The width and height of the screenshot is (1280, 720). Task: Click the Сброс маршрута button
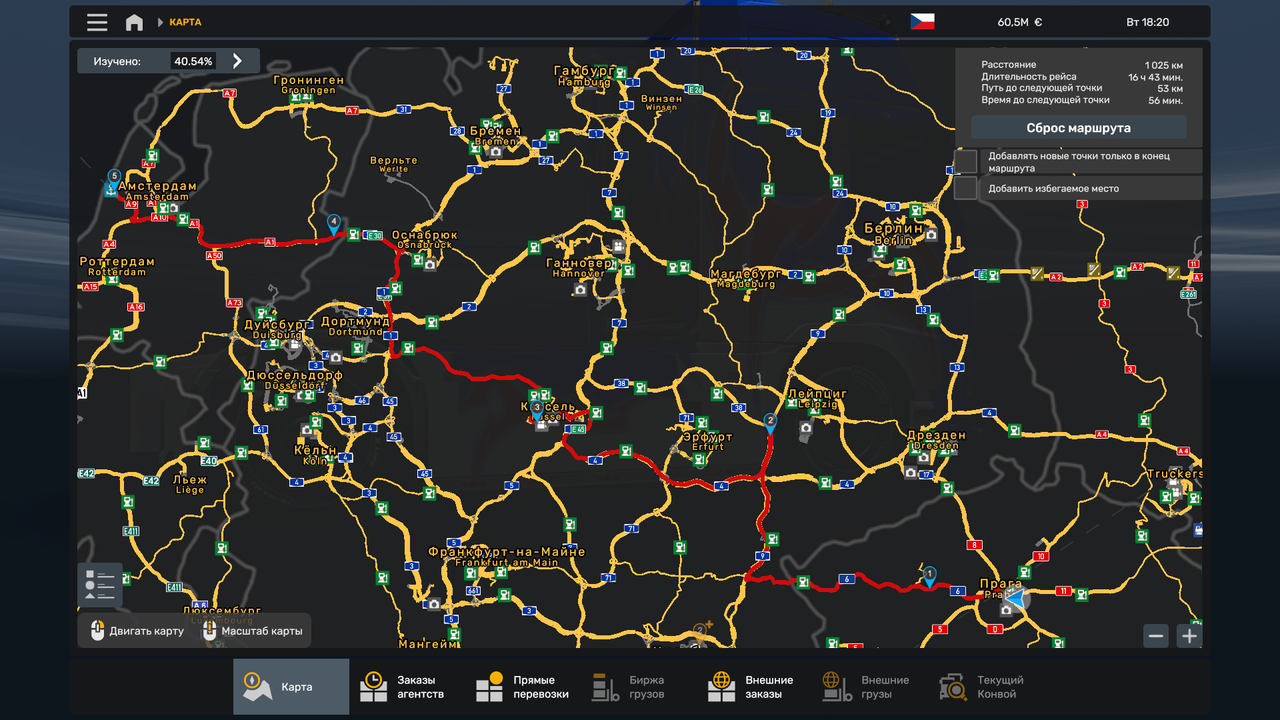(x=1079, y=128)
